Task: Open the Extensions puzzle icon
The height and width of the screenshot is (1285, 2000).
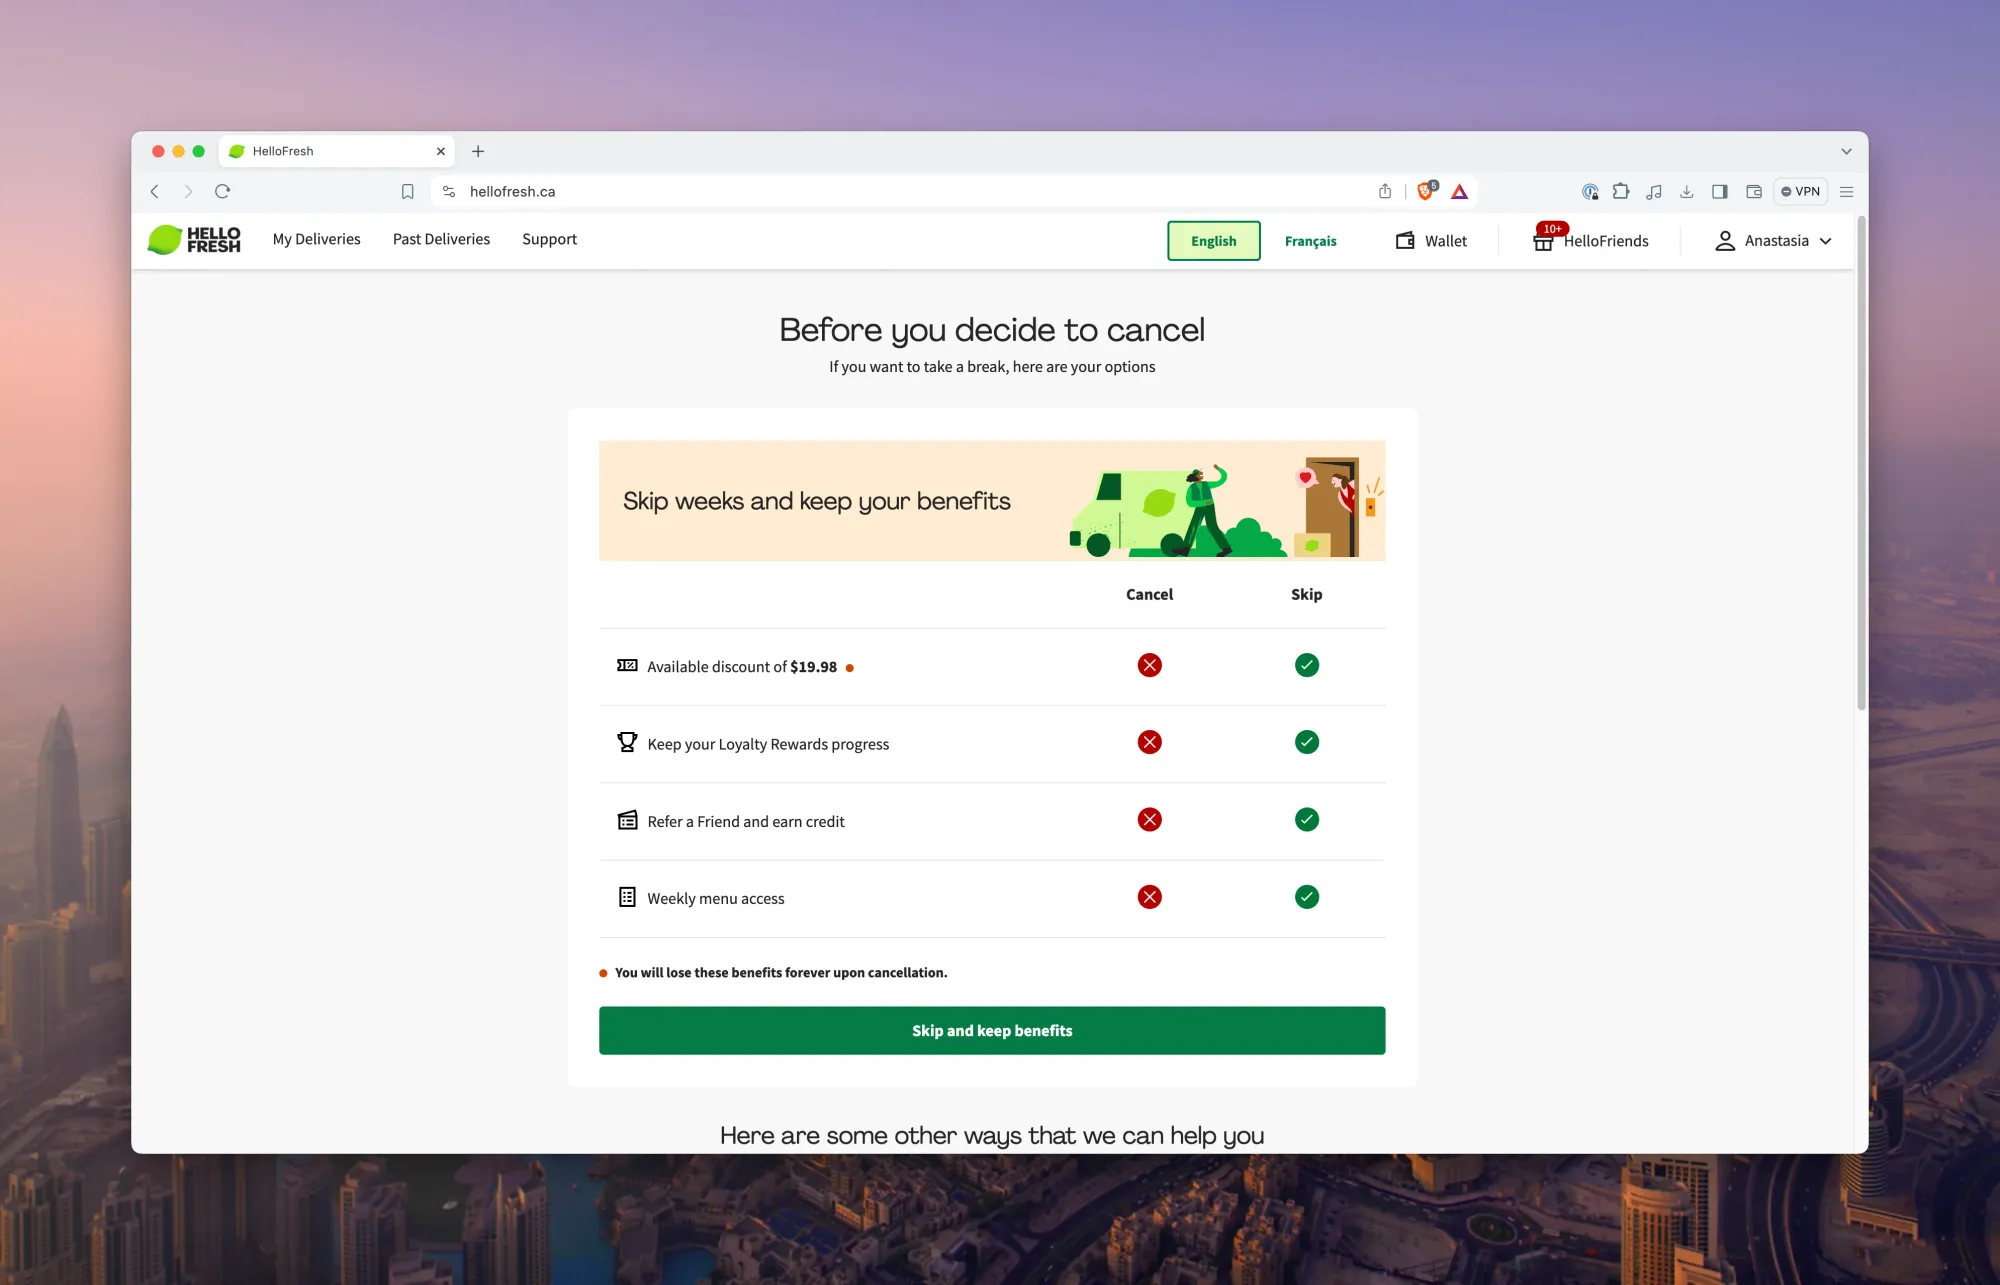Action: click(1622, 191)
